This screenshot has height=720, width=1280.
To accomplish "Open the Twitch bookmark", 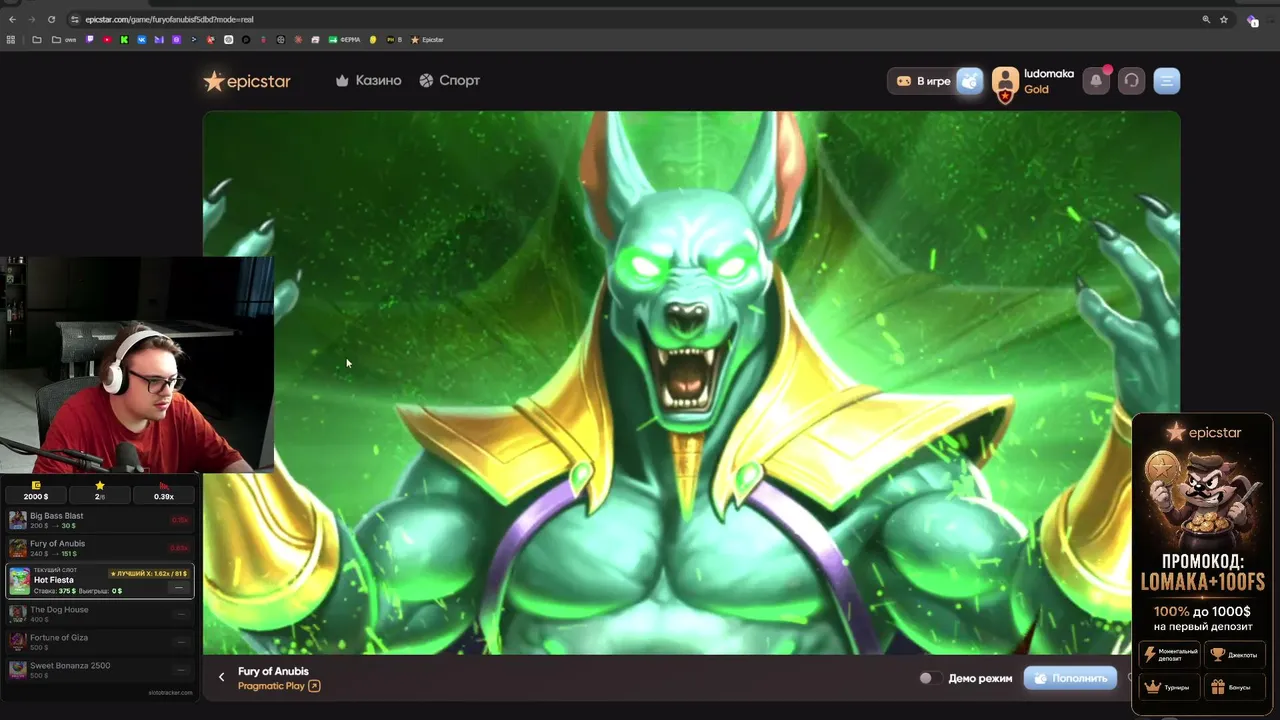I will tap(90, 40).
